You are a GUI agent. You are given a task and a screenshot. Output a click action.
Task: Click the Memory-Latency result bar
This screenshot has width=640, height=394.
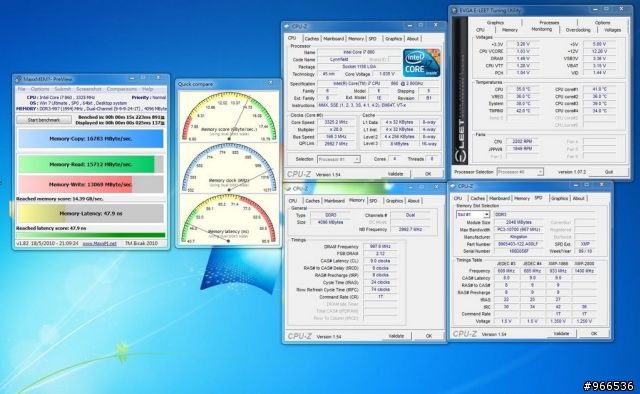coord(91,214)
